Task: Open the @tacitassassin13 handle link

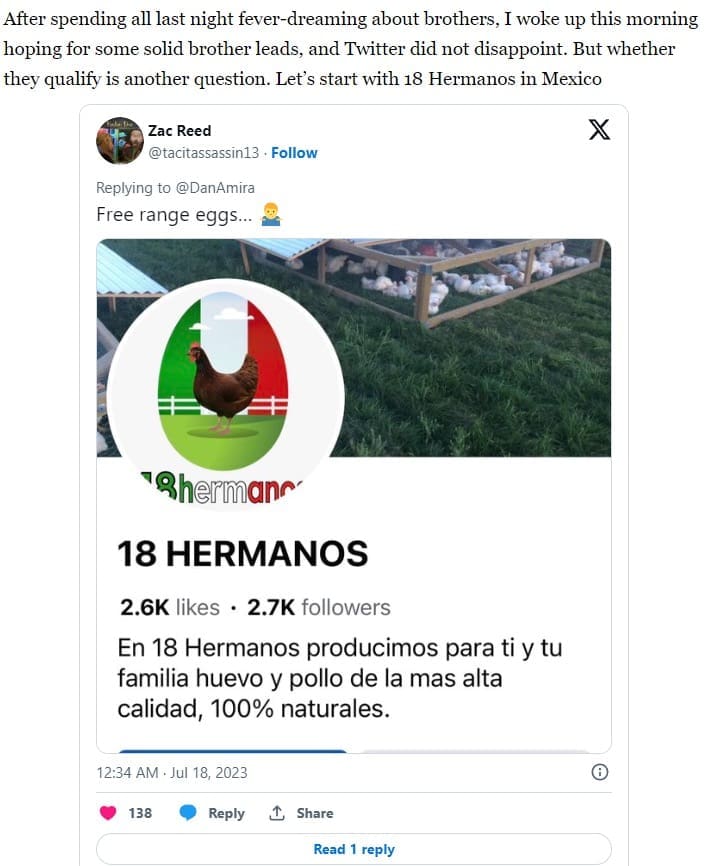Action: click(203, 153)
